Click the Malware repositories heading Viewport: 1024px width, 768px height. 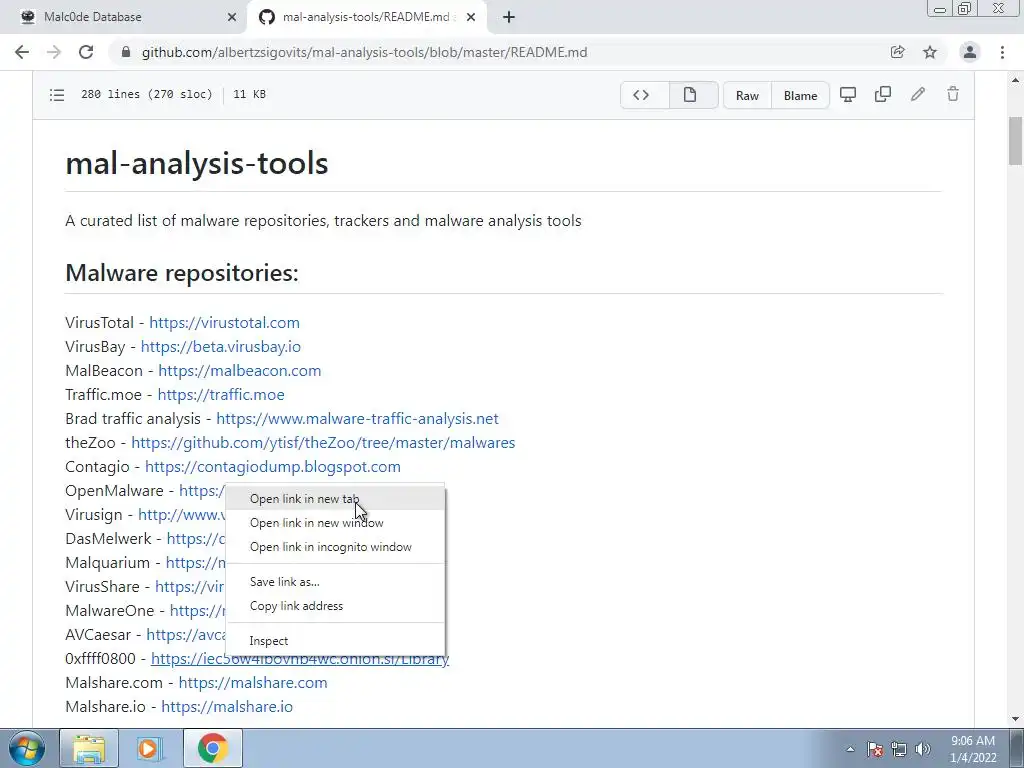(x=182, y=272)
